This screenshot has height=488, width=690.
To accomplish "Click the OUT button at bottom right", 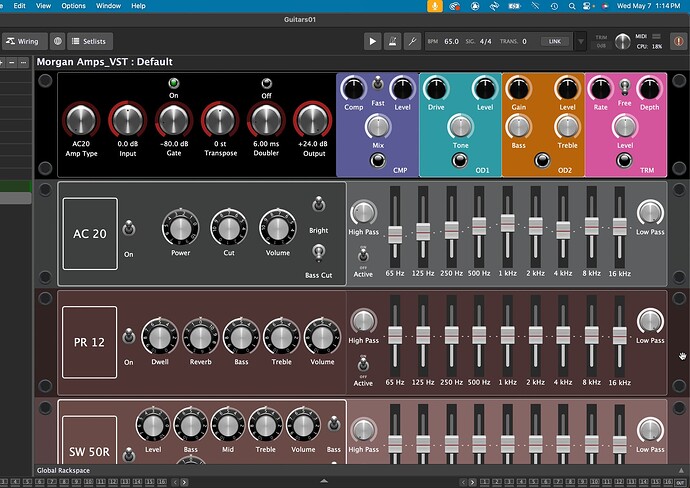I will 680,482.
